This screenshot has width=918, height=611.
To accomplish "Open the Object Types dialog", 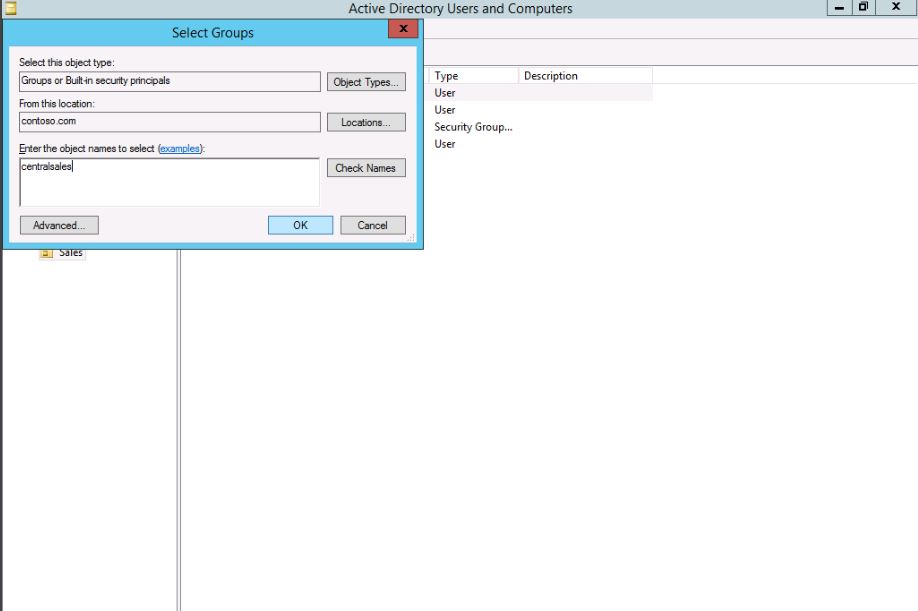I will coord(366,82).
